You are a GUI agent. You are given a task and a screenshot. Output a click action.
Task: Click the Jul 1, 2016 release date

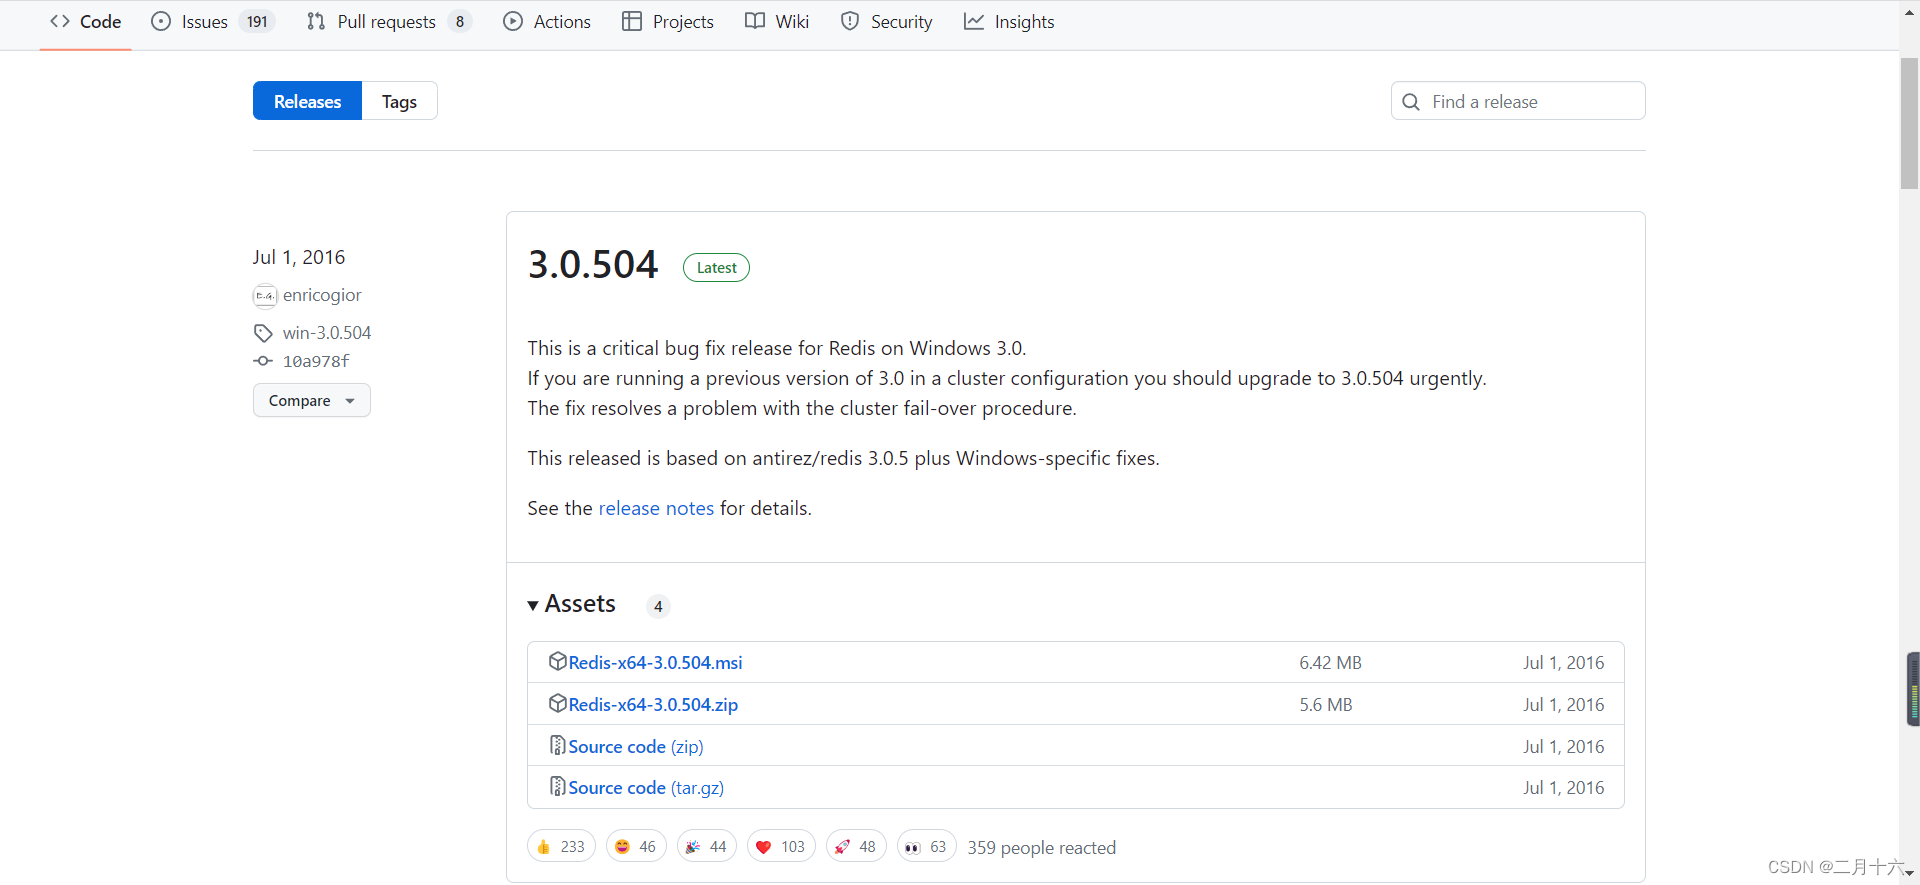pos(299,257)
